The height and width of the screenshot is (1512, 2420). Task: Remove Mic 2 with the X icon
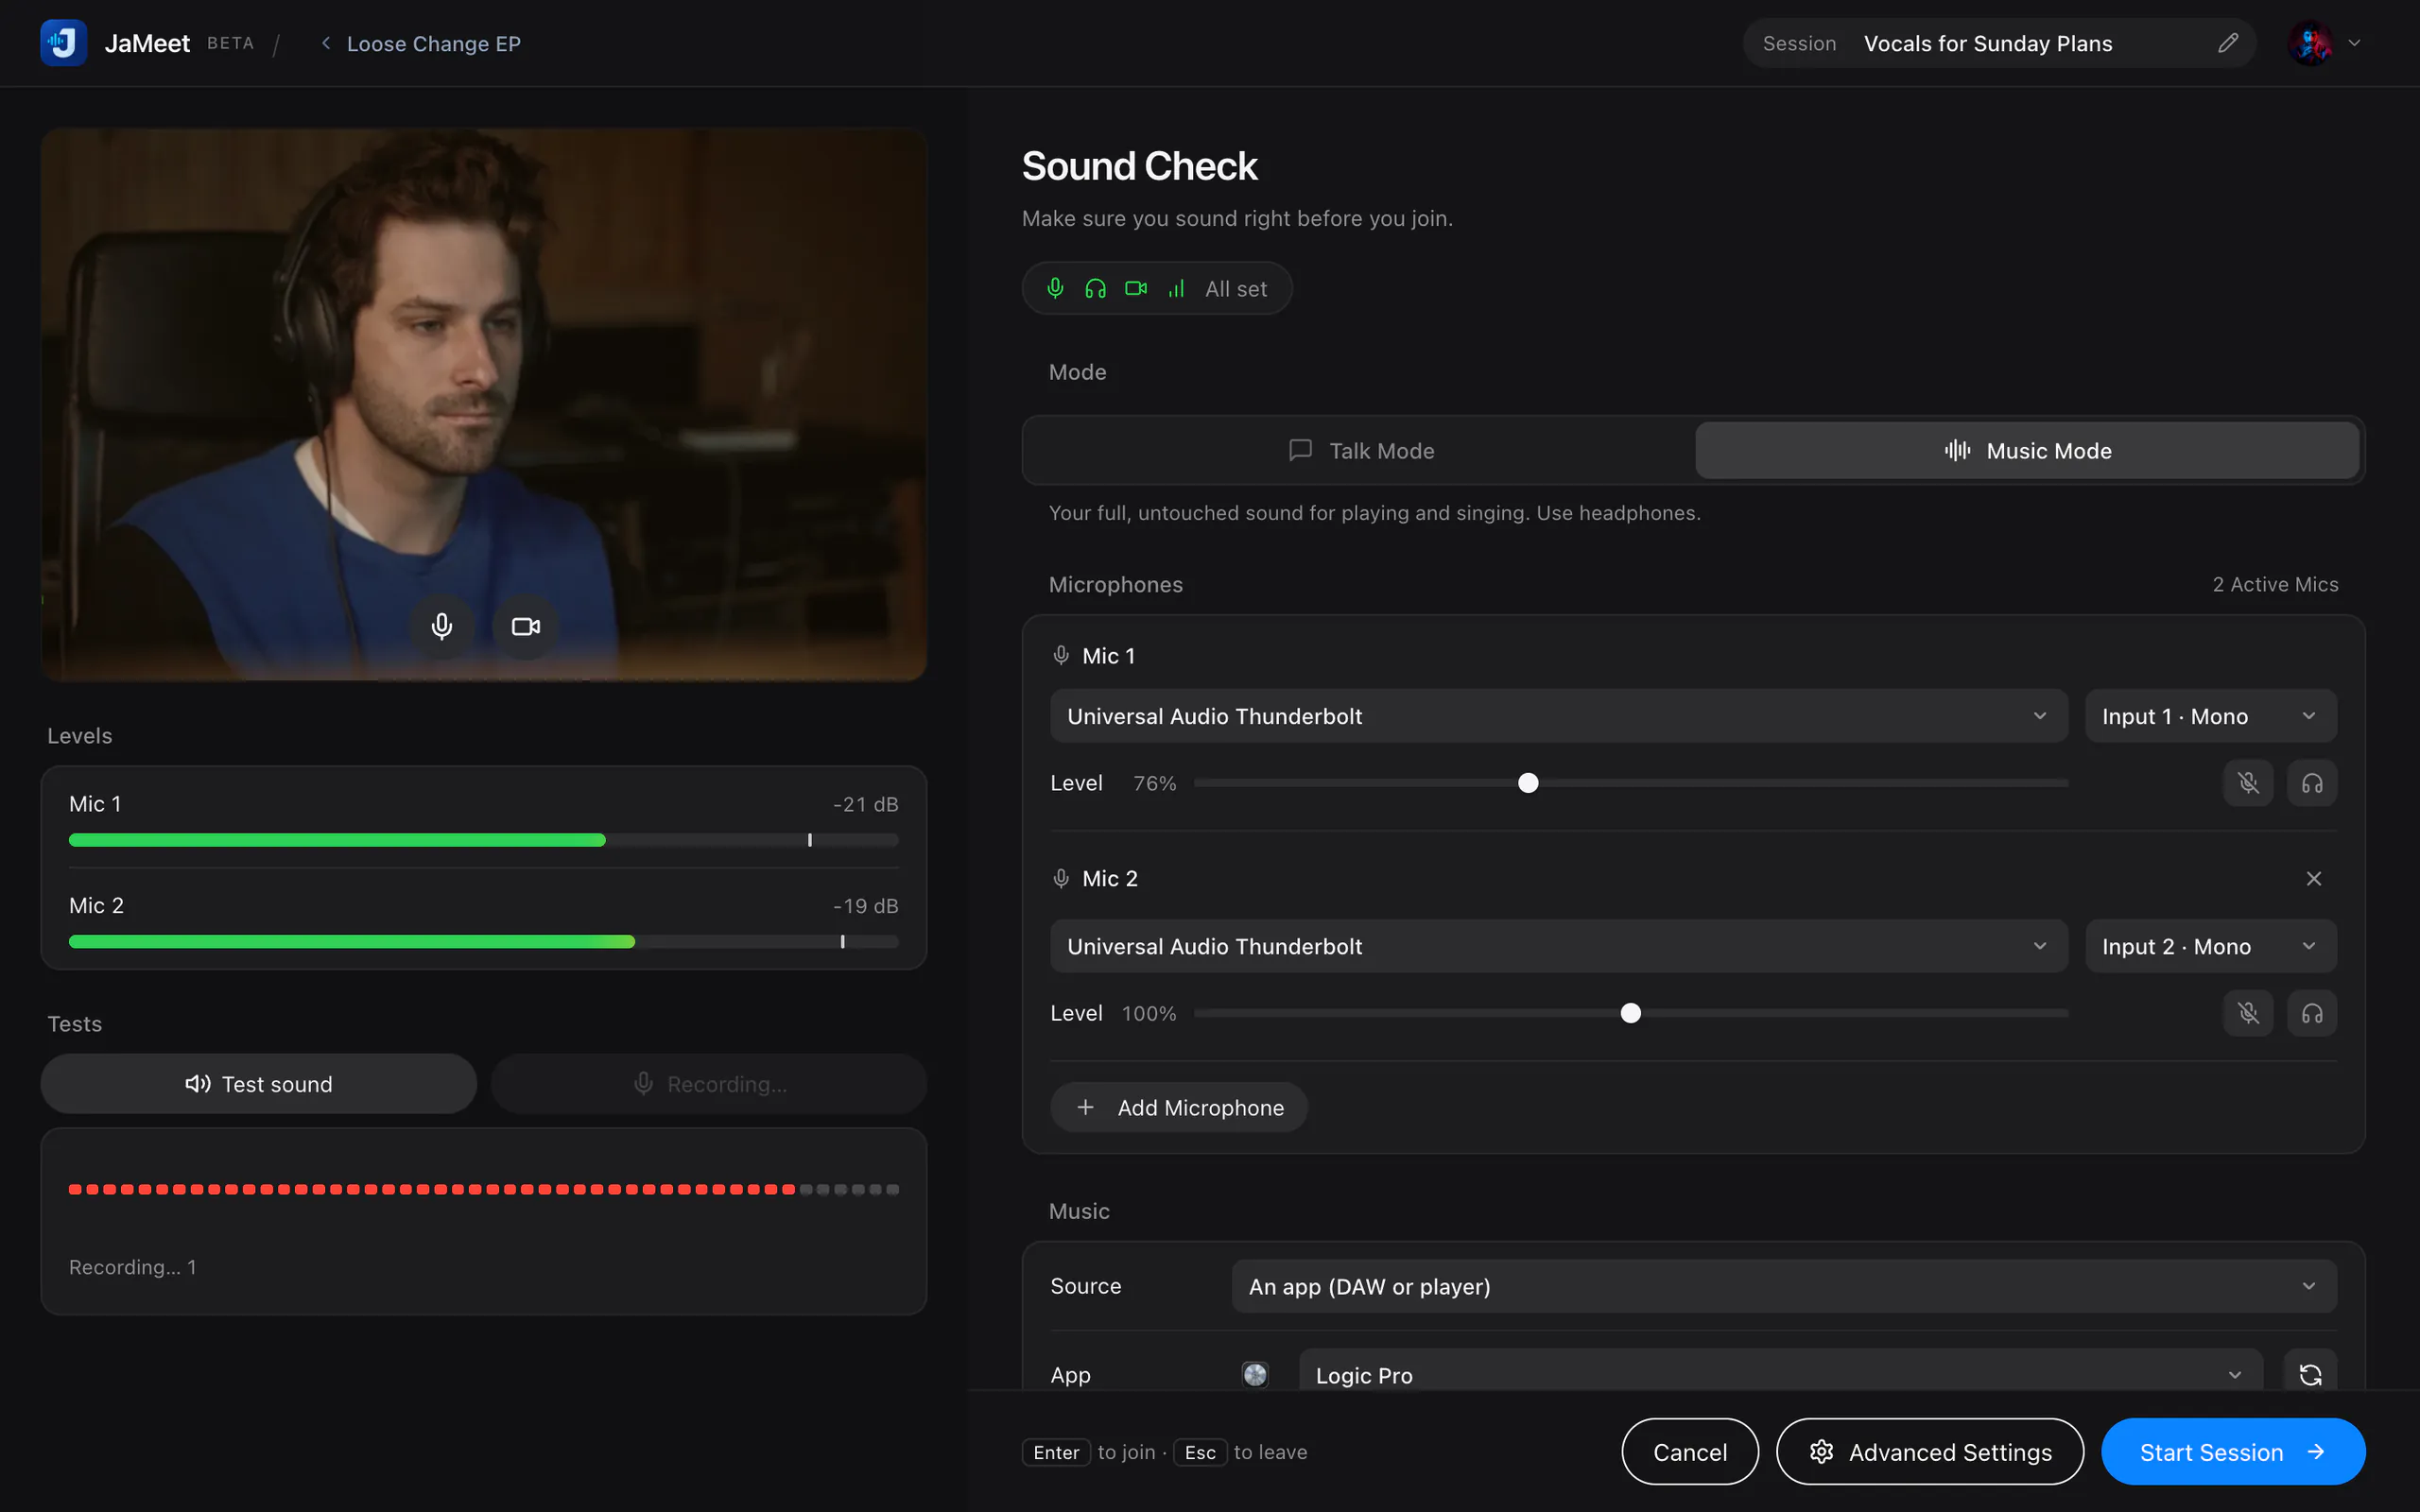click(2313, 878)
